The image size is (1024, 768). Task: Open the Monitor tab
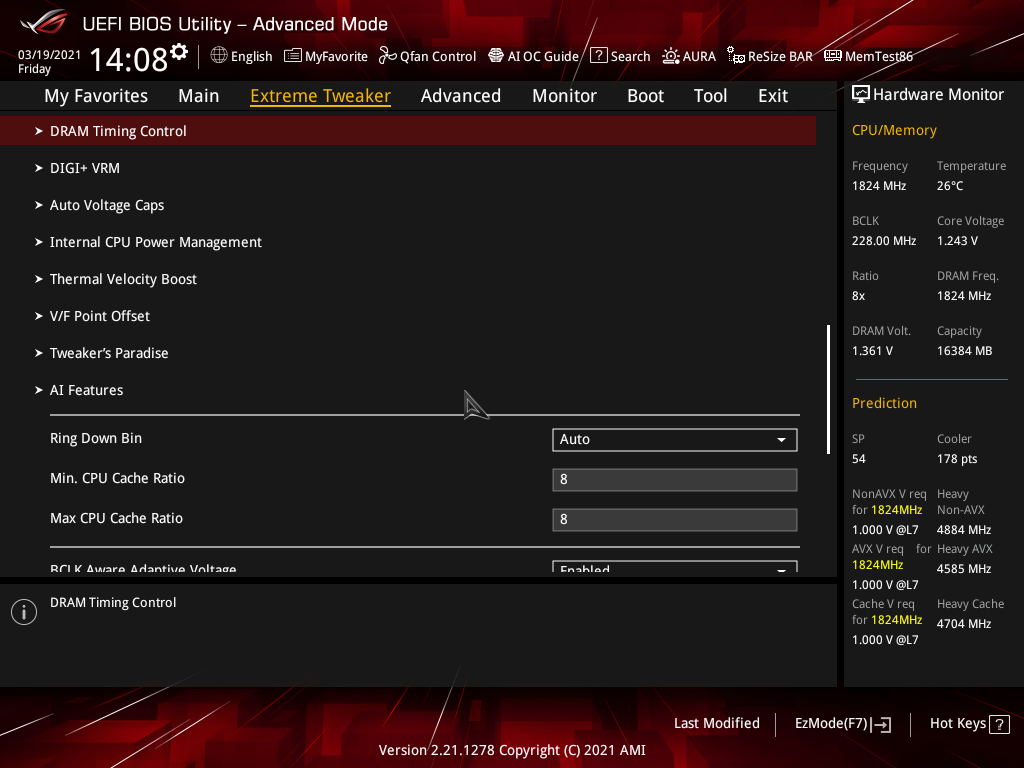pos(564,96)
